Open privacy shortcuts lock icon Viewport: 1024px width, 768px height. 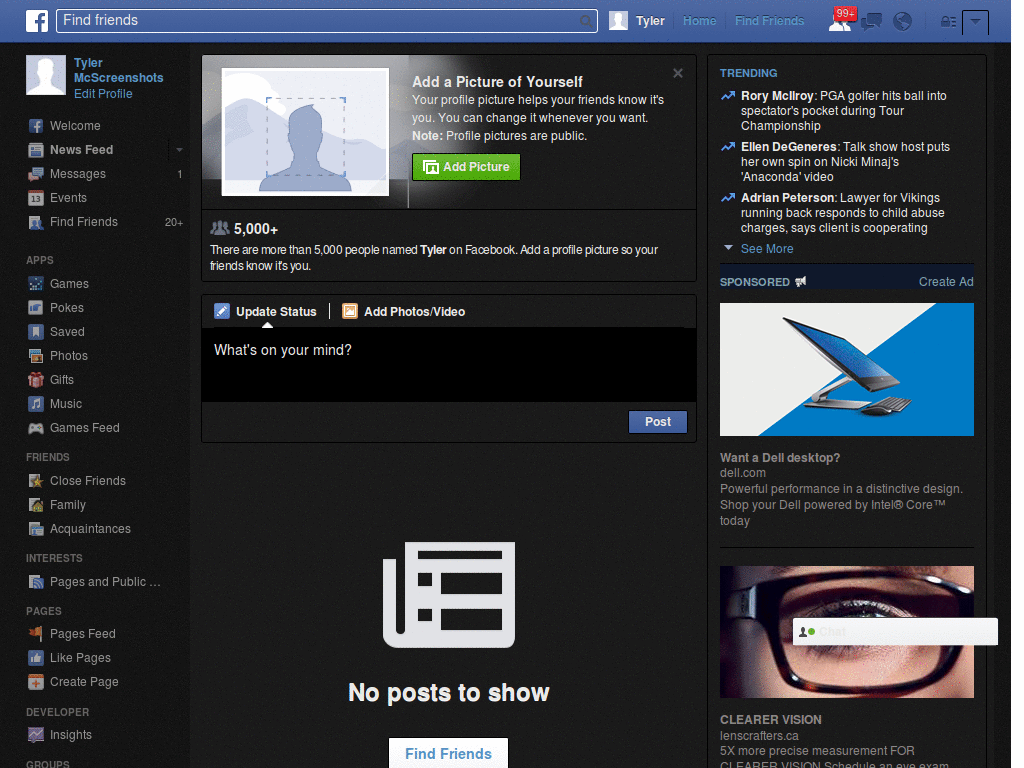[x=948, y=22]
